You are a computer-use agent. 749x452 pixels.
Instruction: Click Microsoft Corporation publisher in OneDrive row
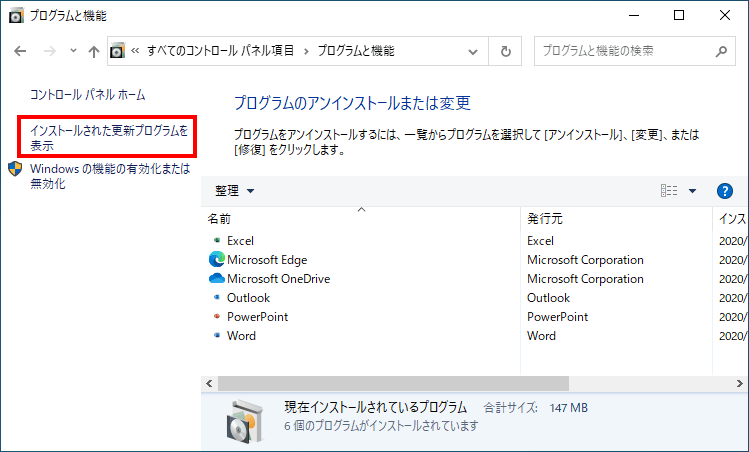pyautogui.click(x=585, y=279)
